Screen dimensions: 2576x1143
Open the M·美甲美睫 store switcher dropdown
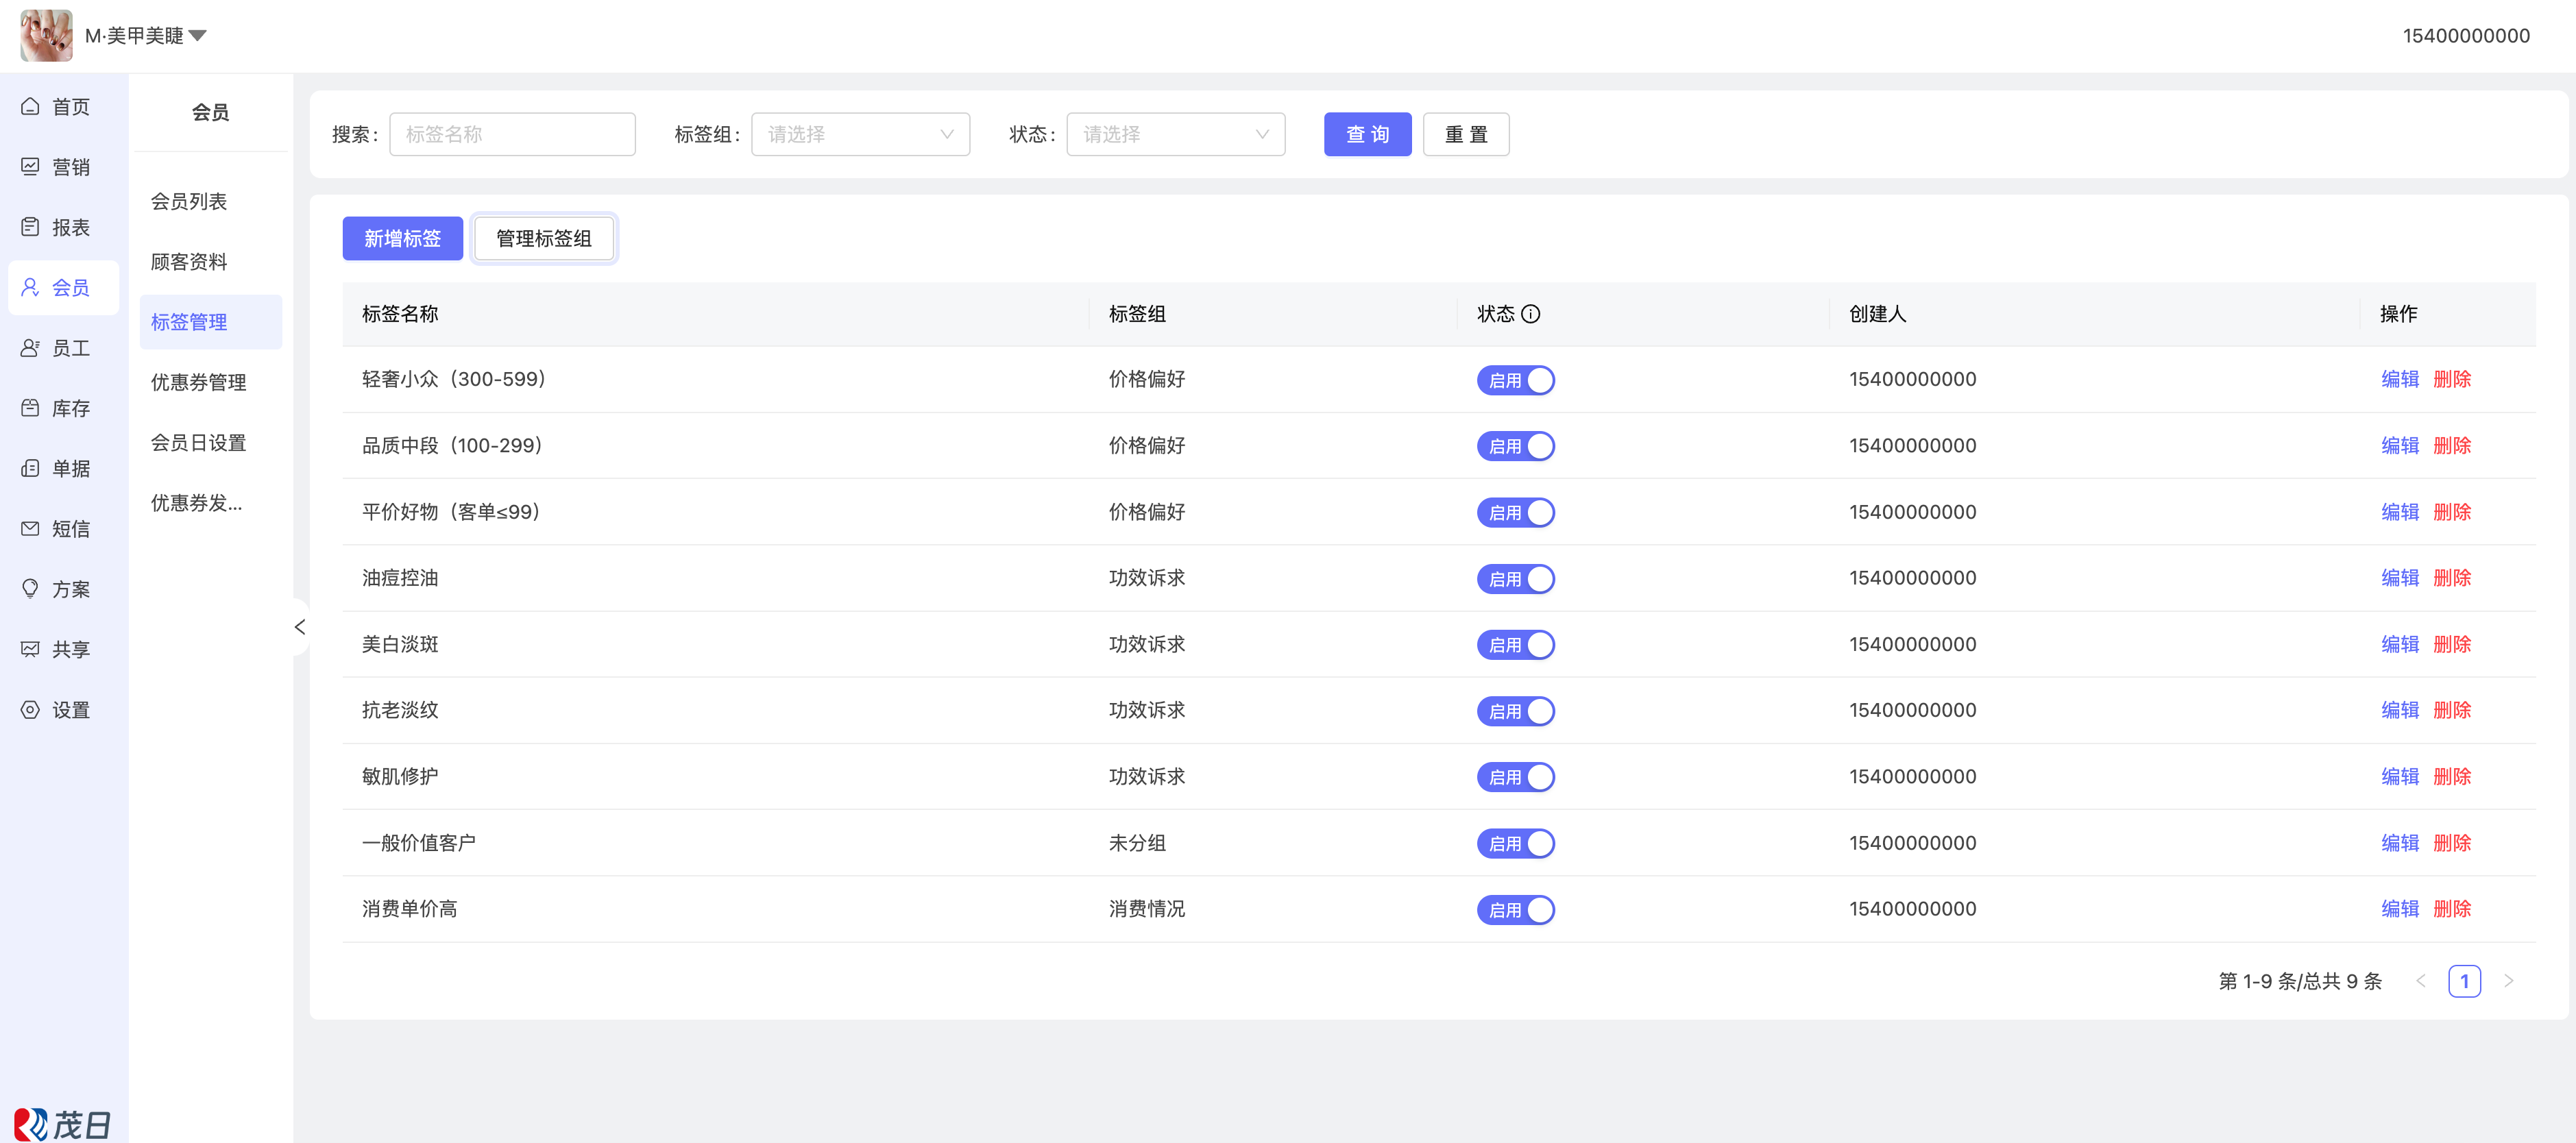pos(145,36)
